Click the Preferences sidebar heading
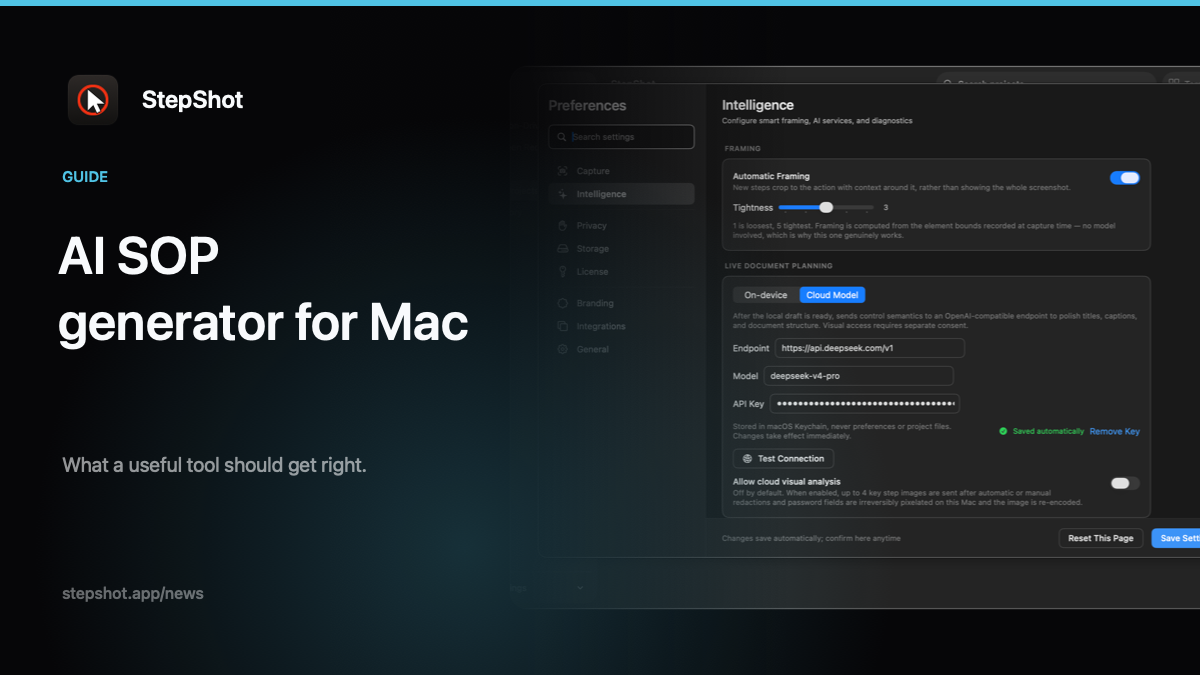Image resolution: width=1200 pixels, height=675 pixels. [587, 105]
